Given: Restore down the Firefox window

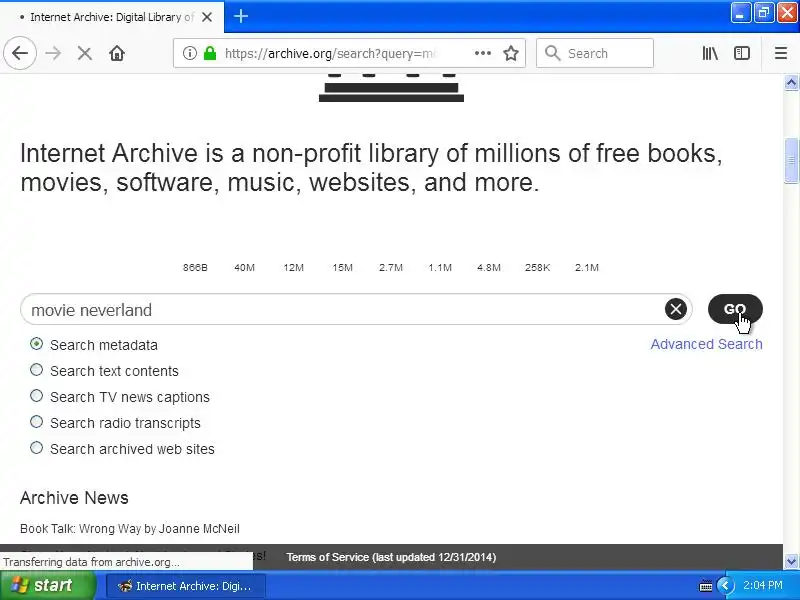Looking at the screenshot, I should click(x=763, y=13).
